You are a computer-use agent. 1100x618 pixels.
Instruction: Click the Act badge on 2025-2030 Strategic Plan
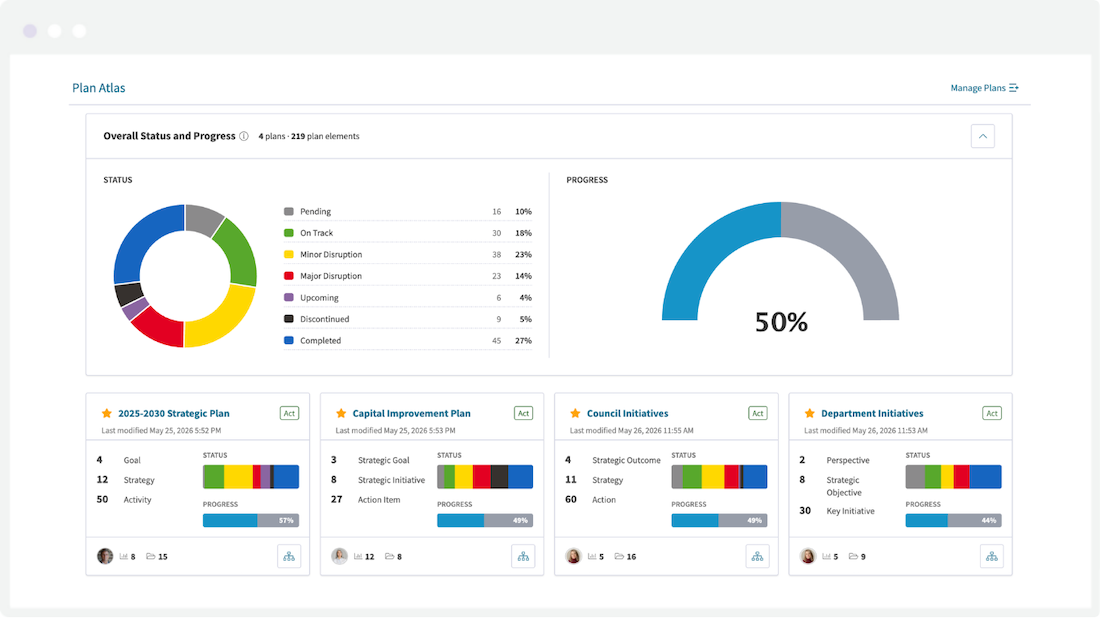(x=289, y=413)
